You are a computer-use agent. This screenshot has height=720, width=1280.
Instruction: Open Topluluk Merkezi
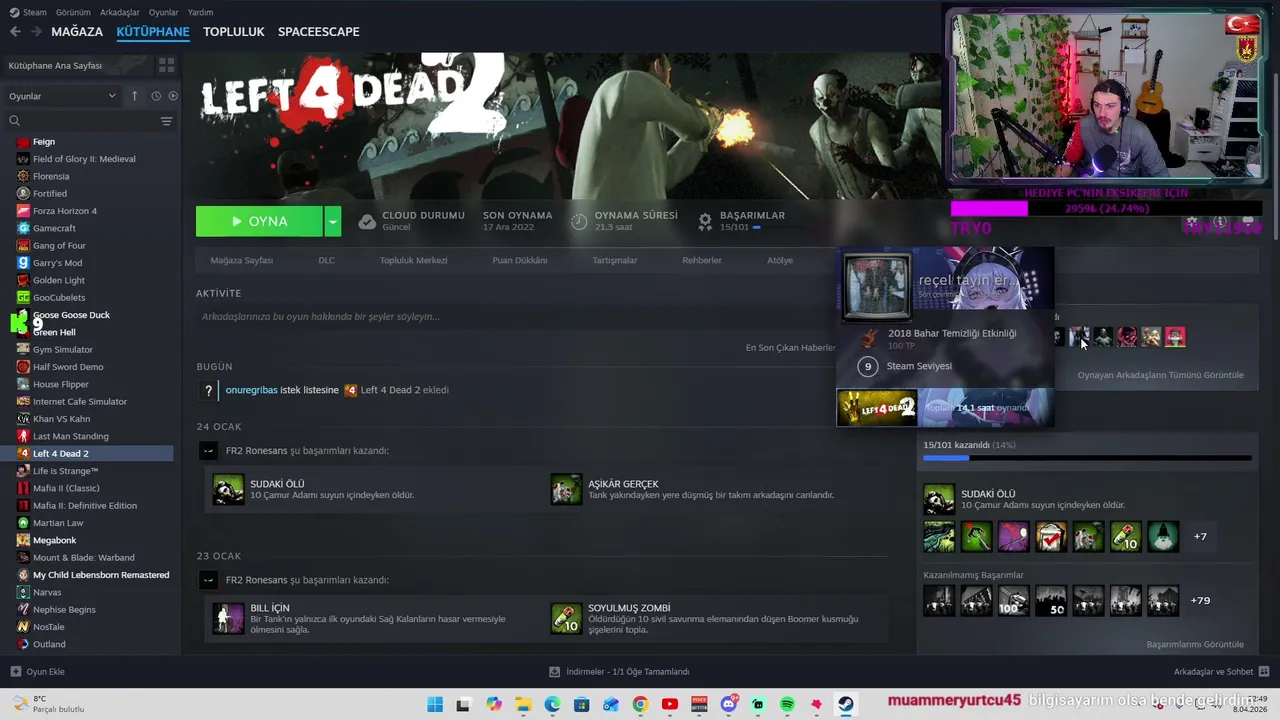[413, 260]
